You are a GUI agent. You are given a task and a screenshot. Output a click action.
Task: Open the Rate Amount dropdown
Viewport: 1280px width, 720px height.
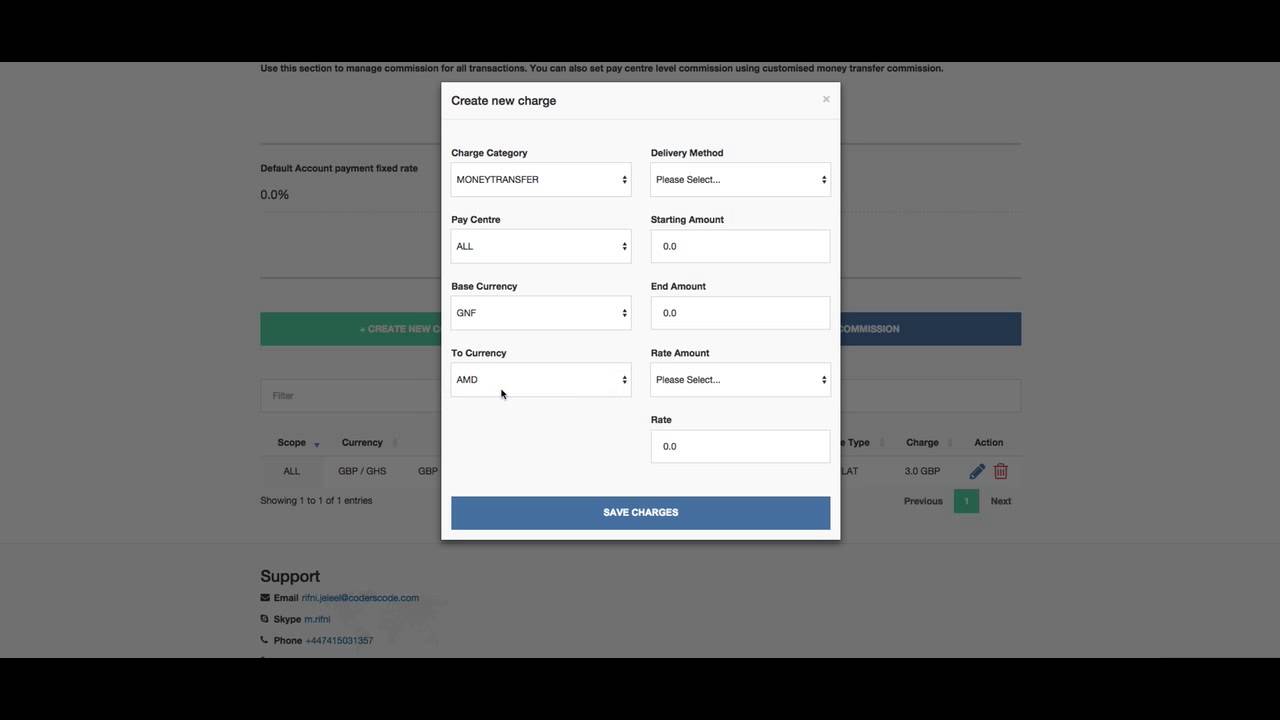(740, 380)
